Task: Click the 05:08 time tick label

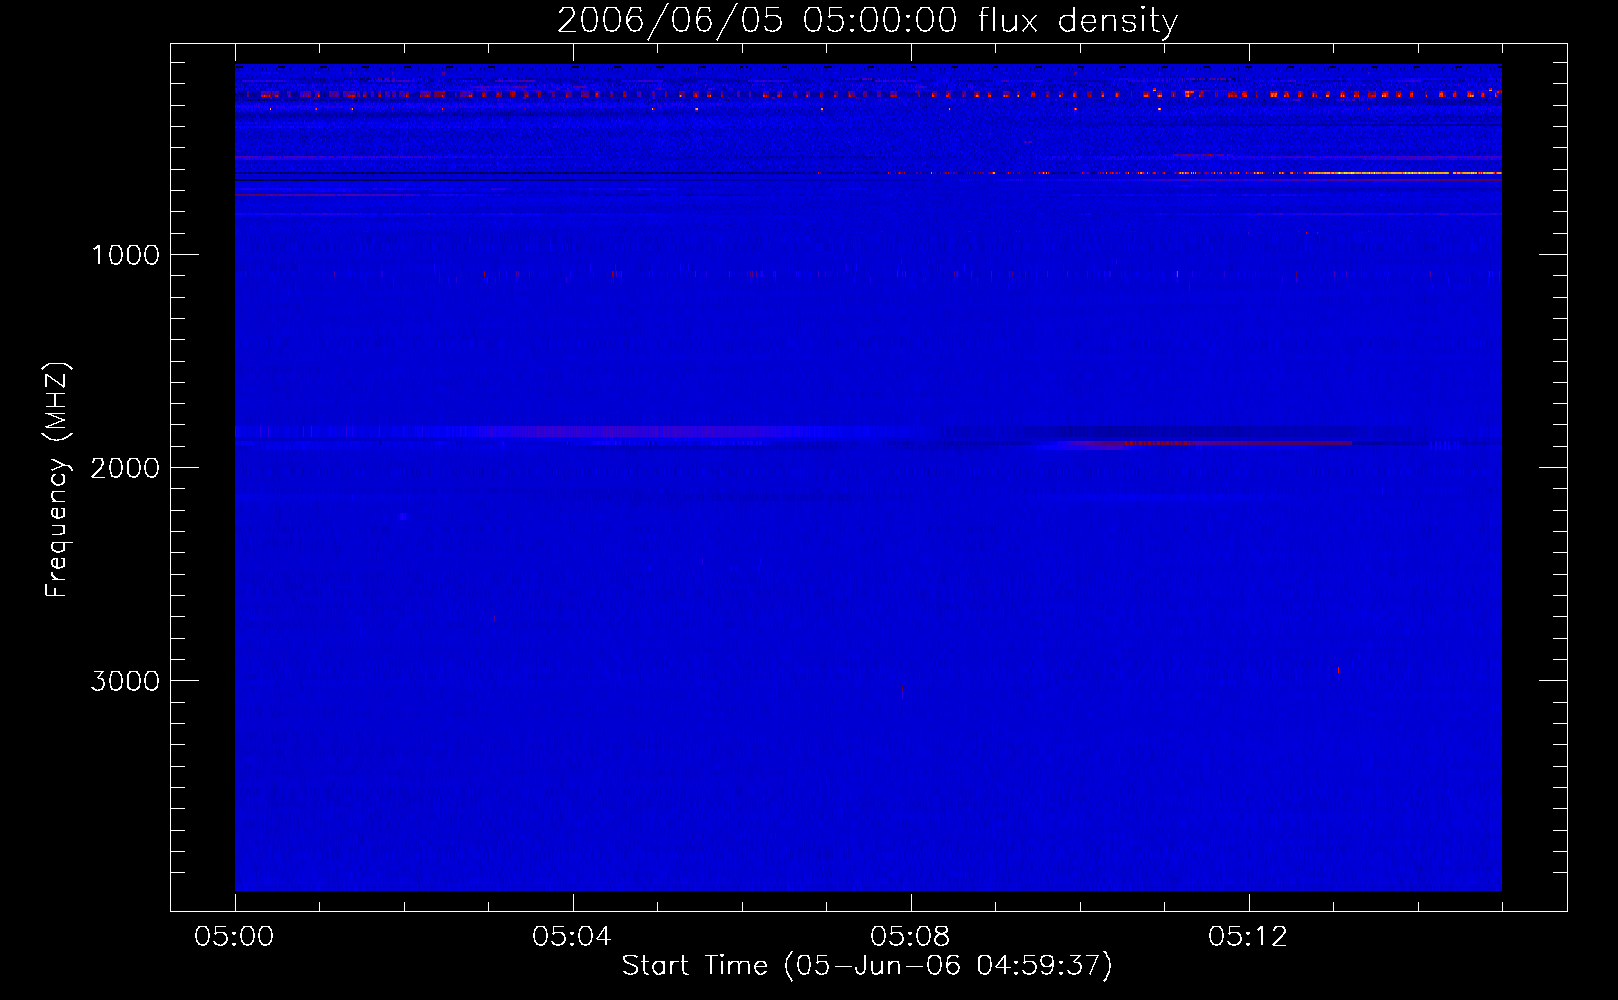Action: (909, 937)
